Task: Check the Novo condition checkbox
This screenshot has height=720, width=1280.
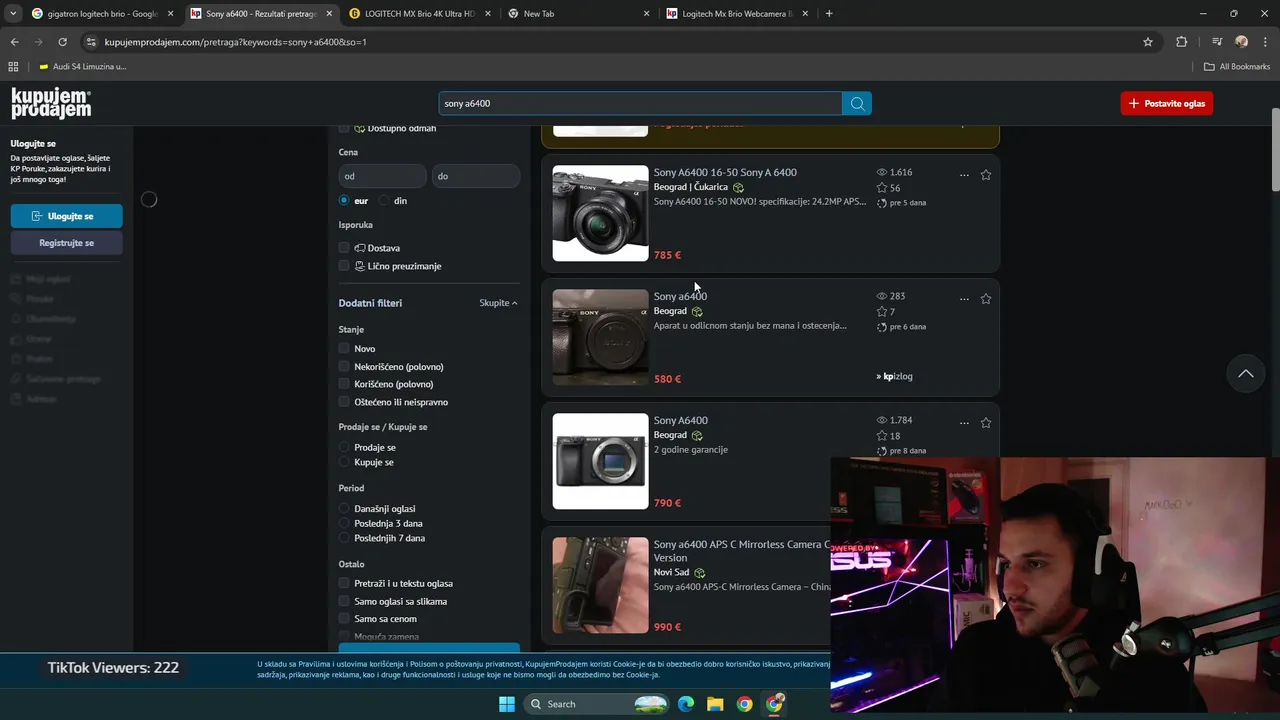Action: pyautogui.click(x=344, y=349)
